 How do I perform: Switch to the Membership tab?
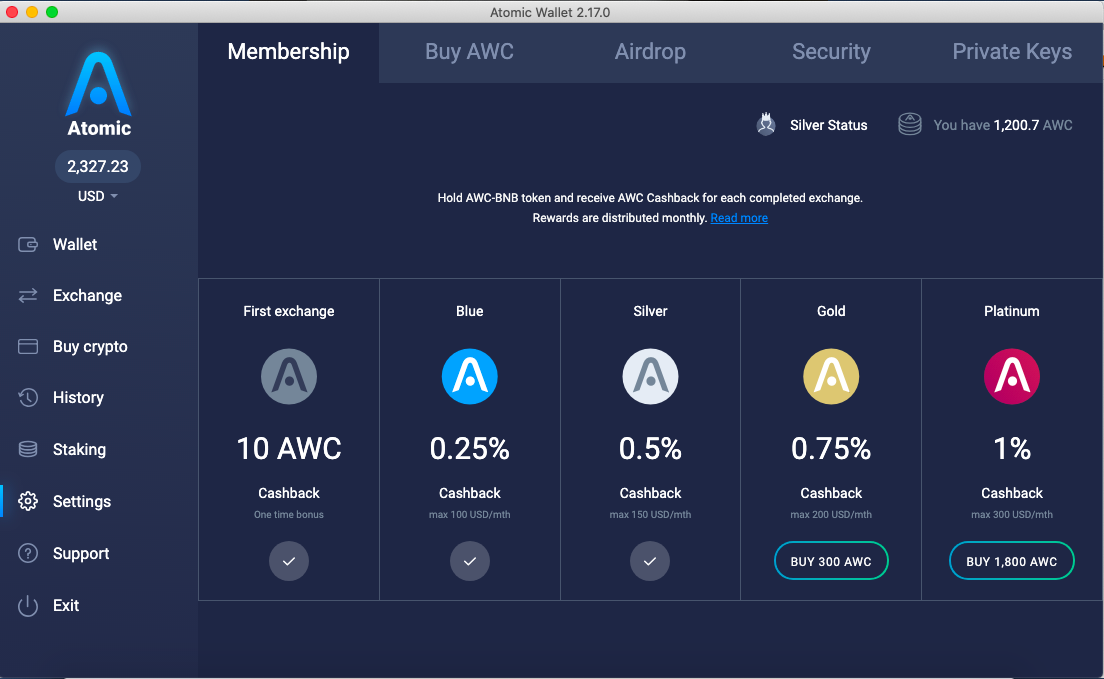289,52
